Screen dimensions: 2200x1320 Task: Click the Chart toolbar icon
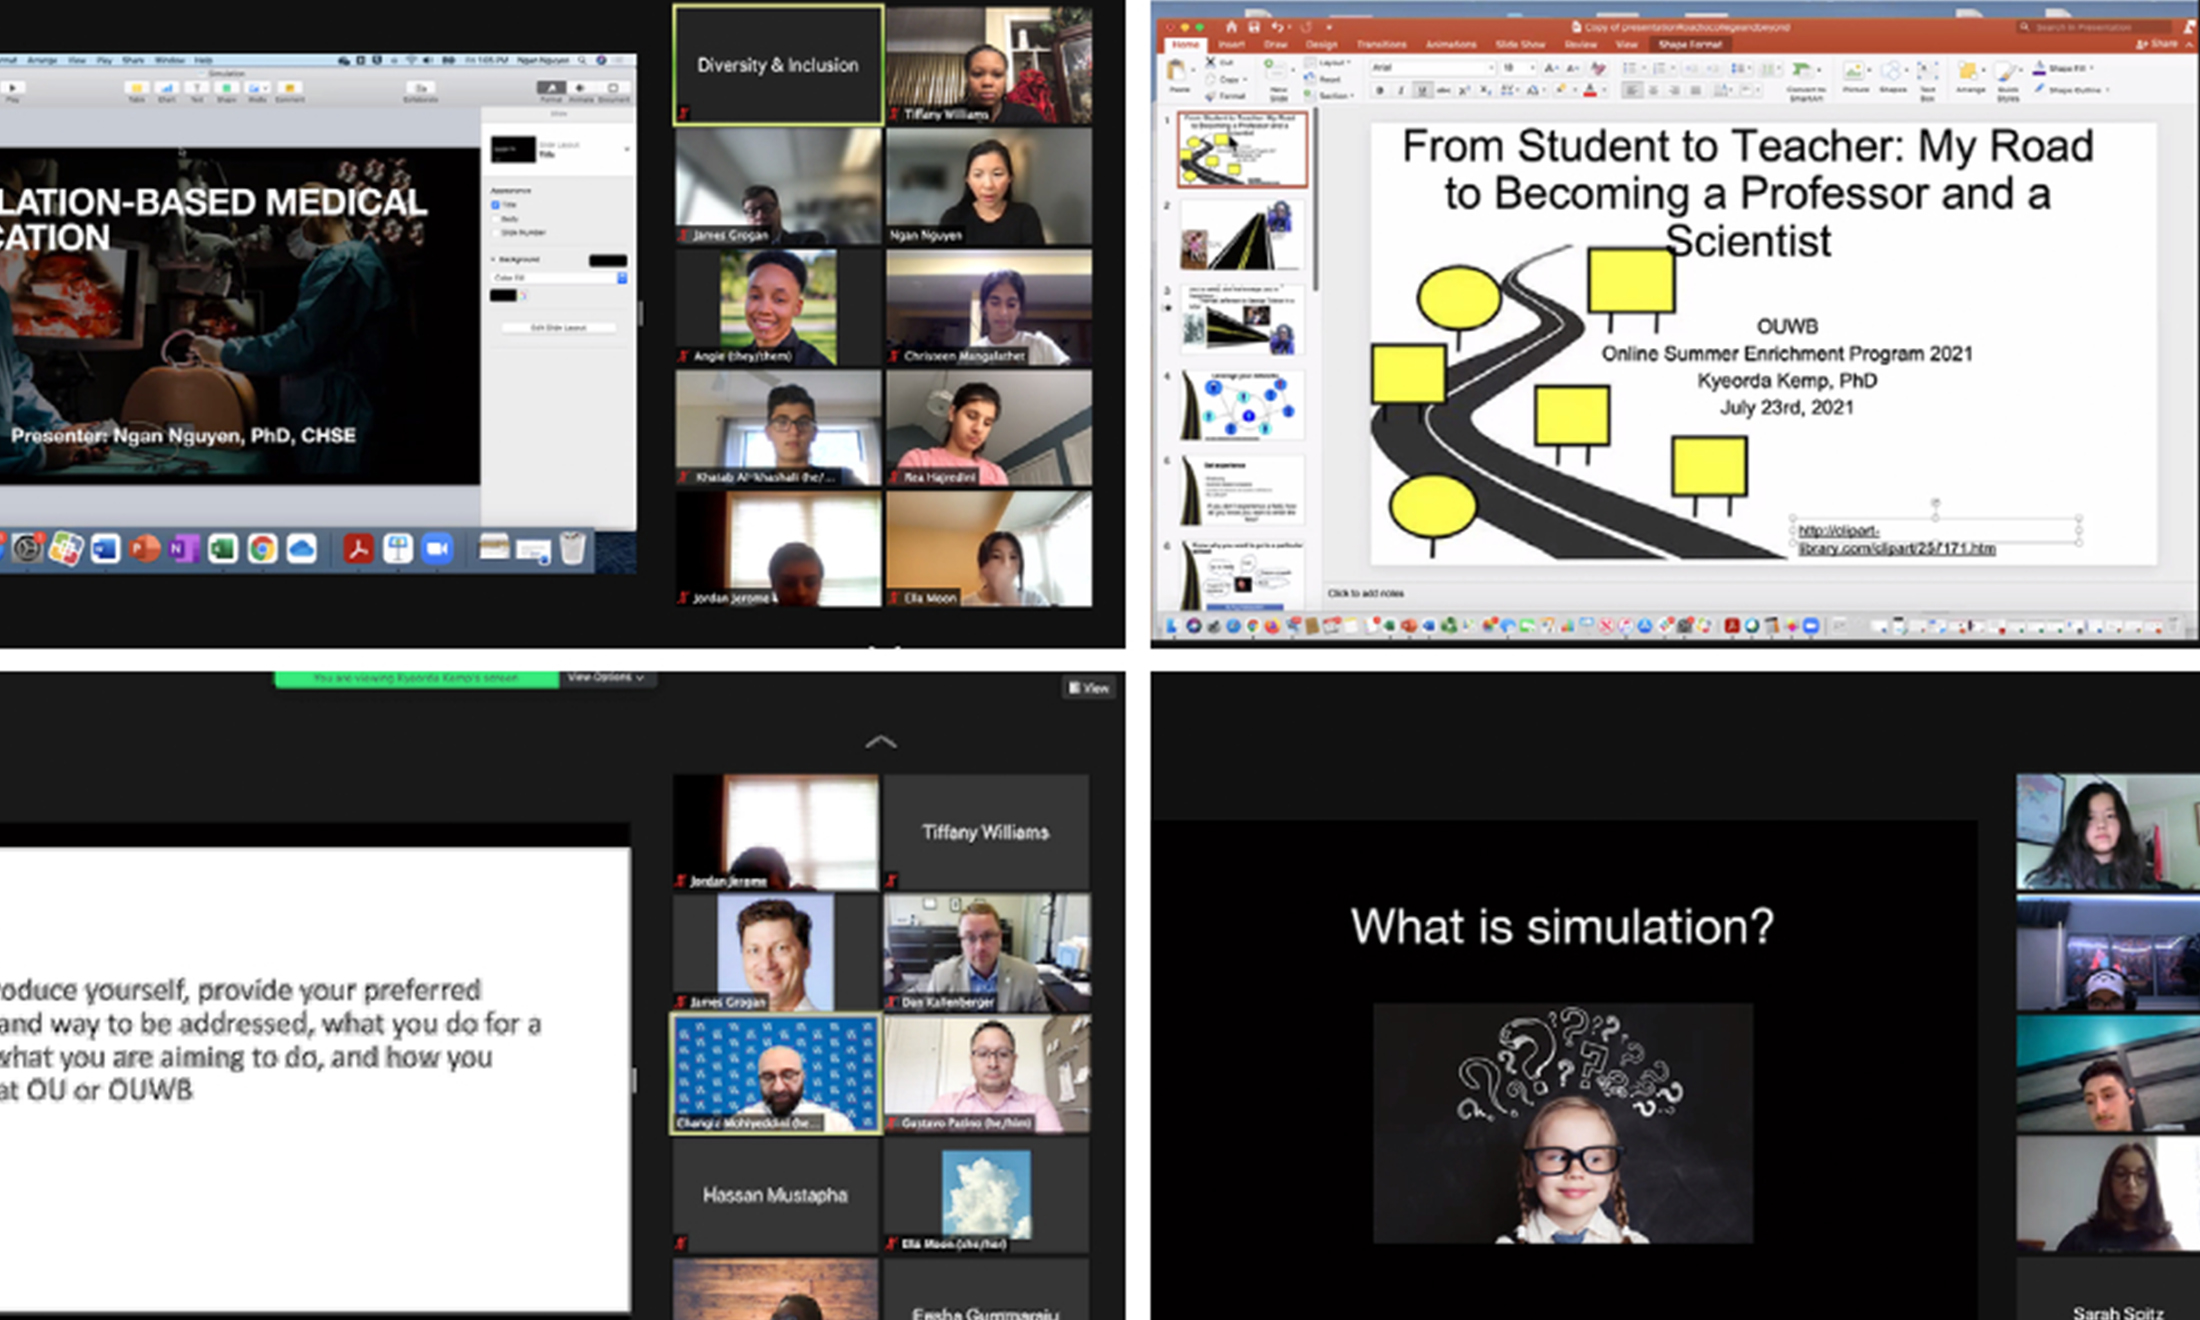tap(167, 88)
